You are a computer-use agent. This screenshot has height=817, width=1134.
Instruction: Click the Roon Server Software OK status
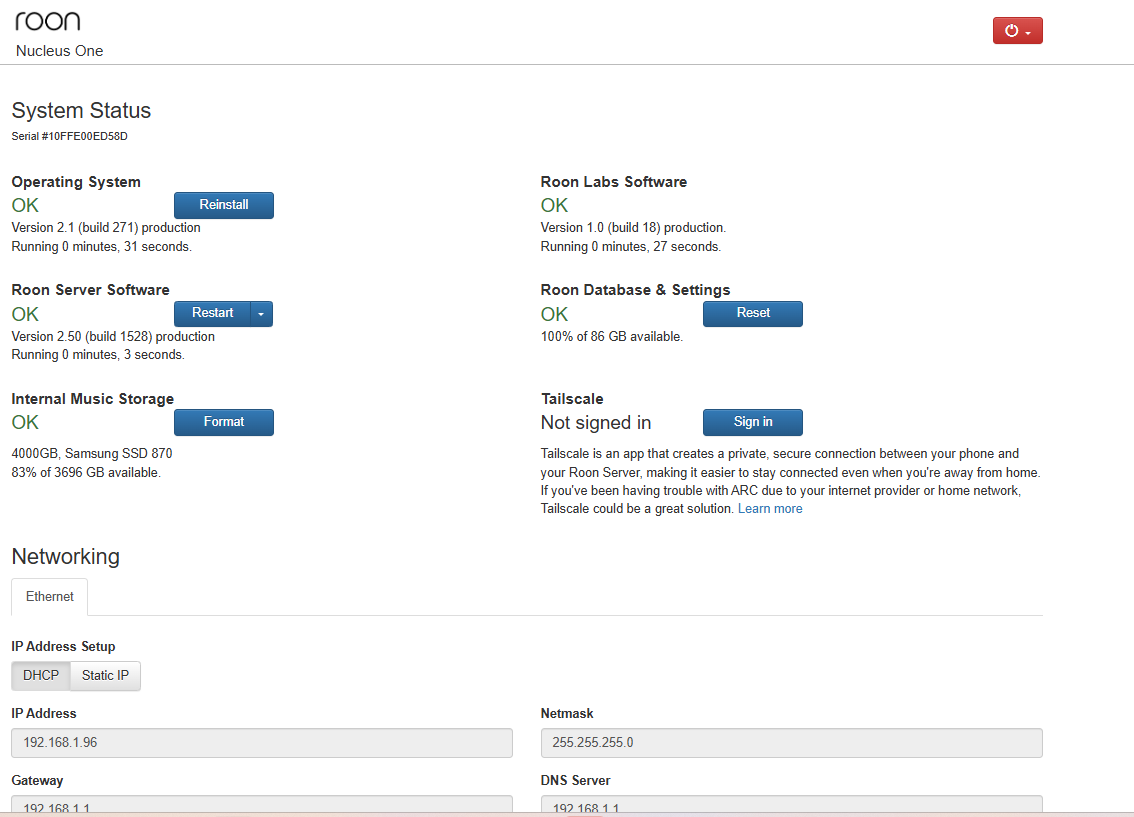(x=25, y=315)
